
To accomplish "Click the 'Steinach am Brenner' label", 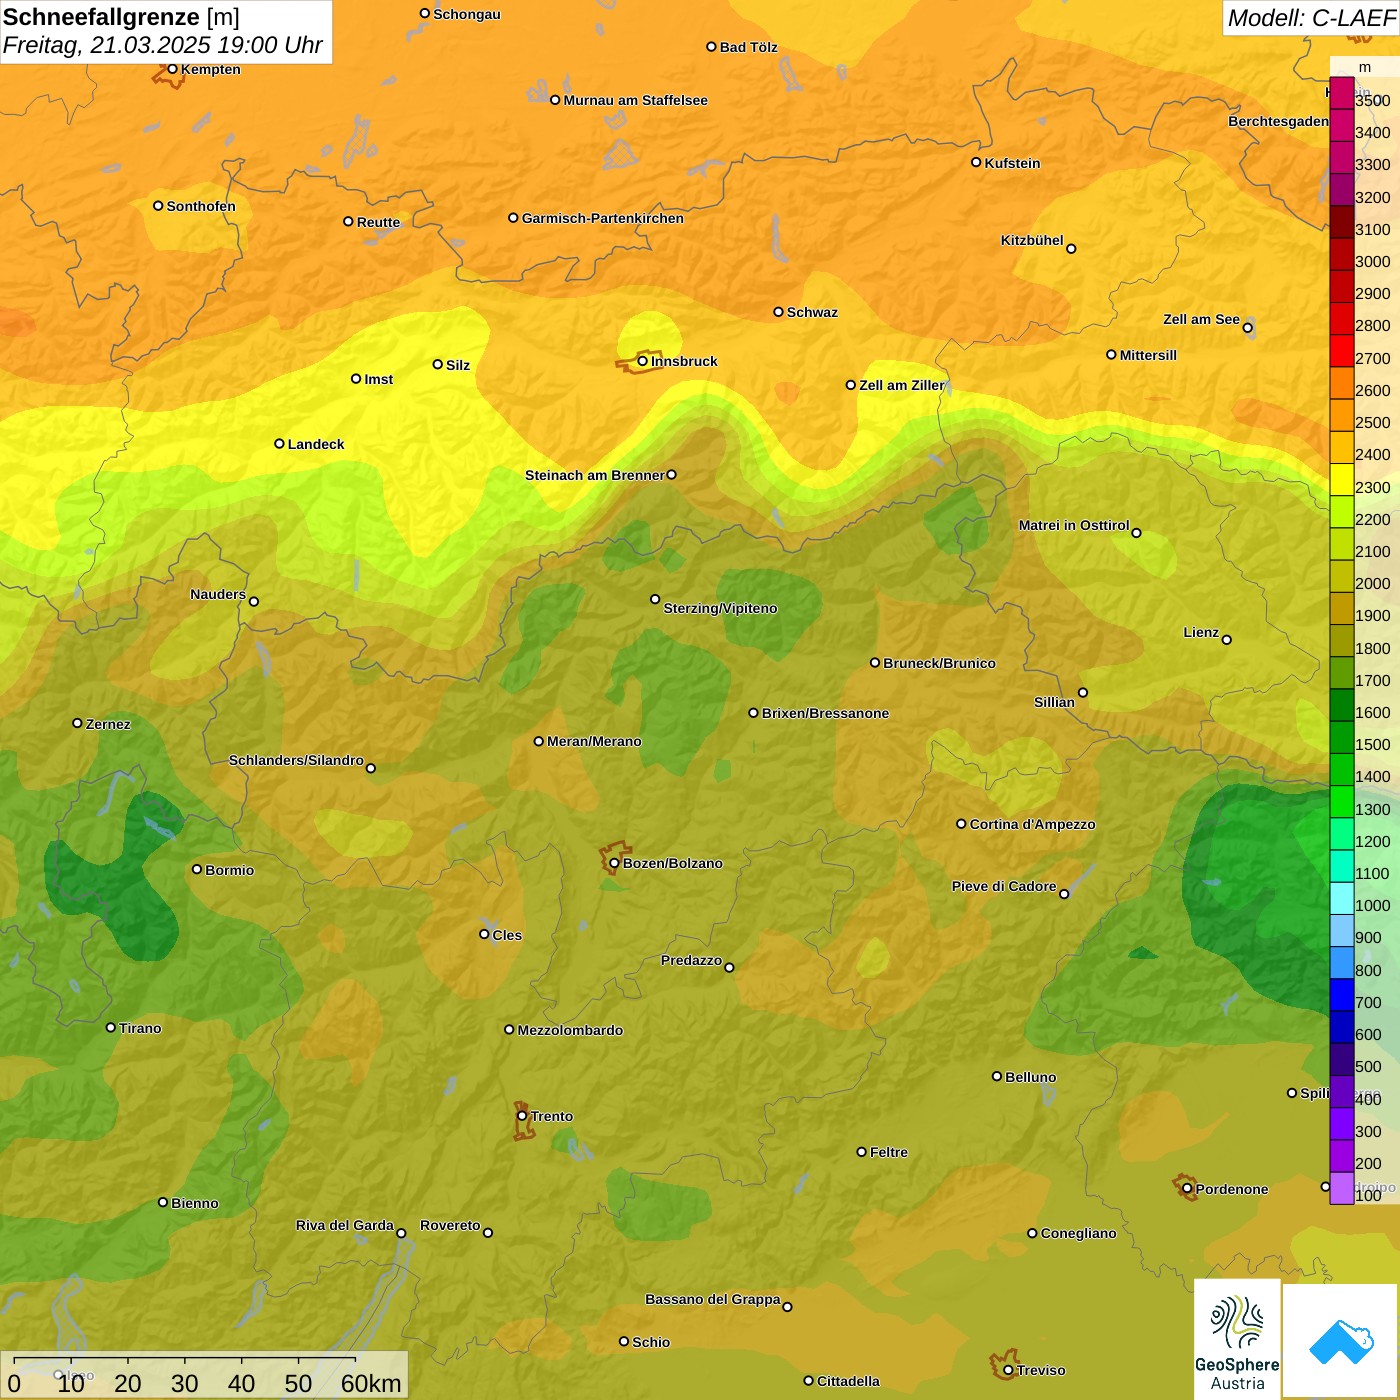I will coord(595,475).
